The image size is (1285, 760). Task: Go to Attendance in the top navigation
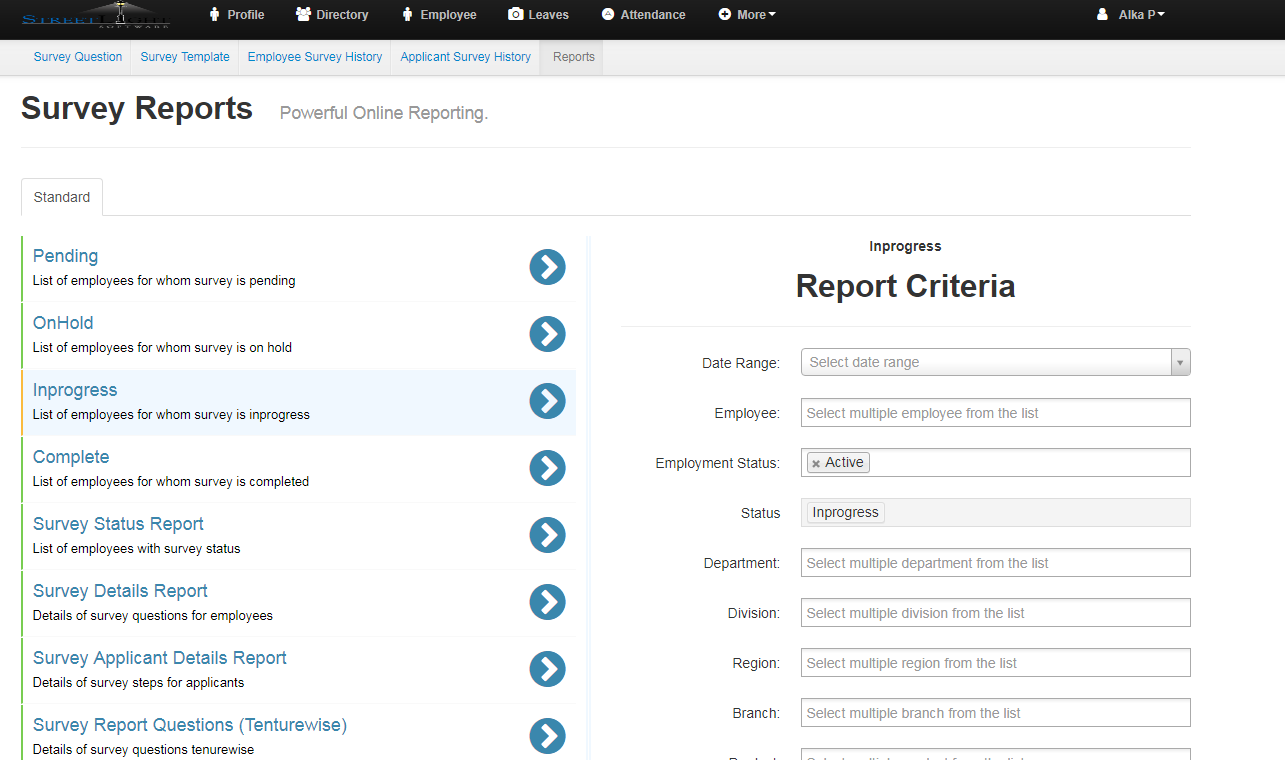[x=643, y=15]
